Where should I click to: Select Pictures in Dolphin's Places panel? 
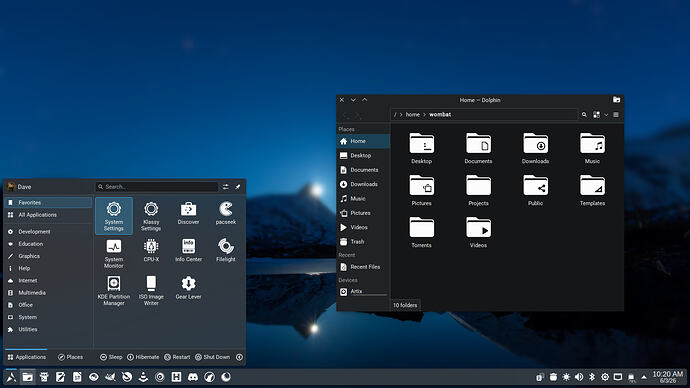363,213
